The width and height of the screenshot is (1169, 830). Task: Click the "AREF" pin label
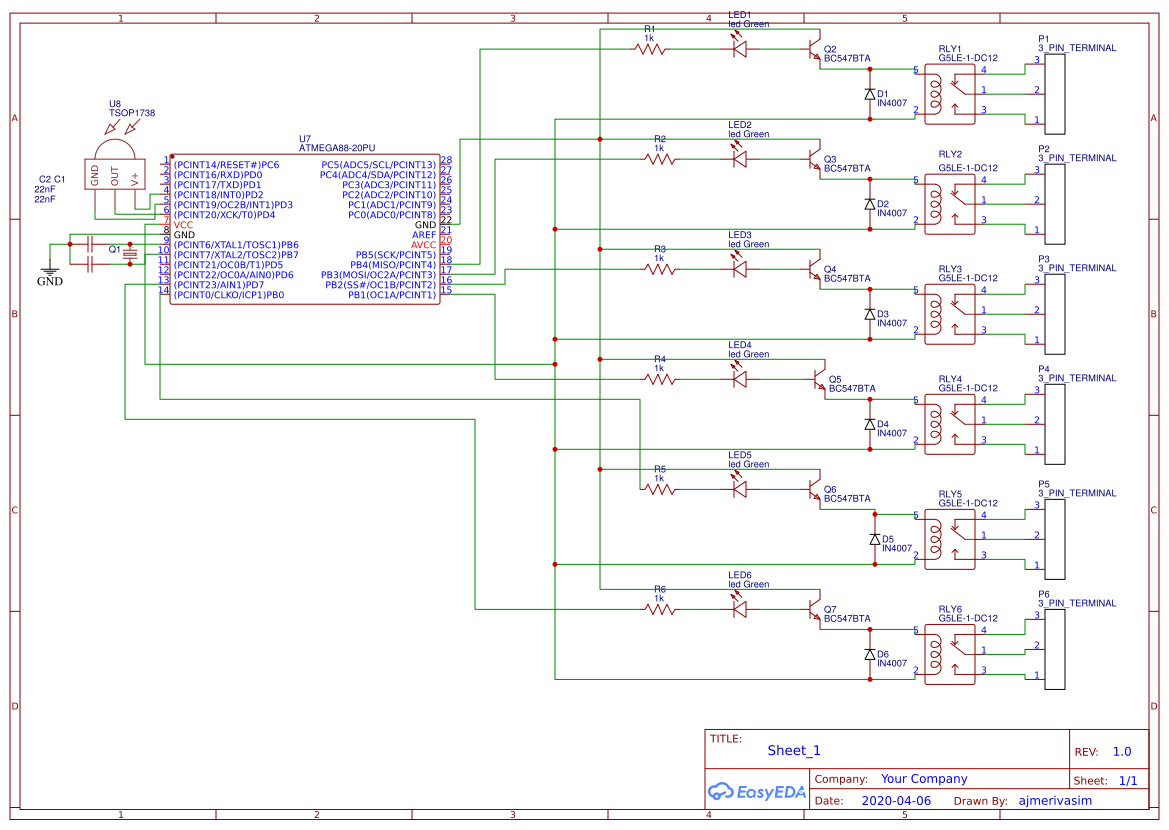pyautogui.click(x=424, y=235)
